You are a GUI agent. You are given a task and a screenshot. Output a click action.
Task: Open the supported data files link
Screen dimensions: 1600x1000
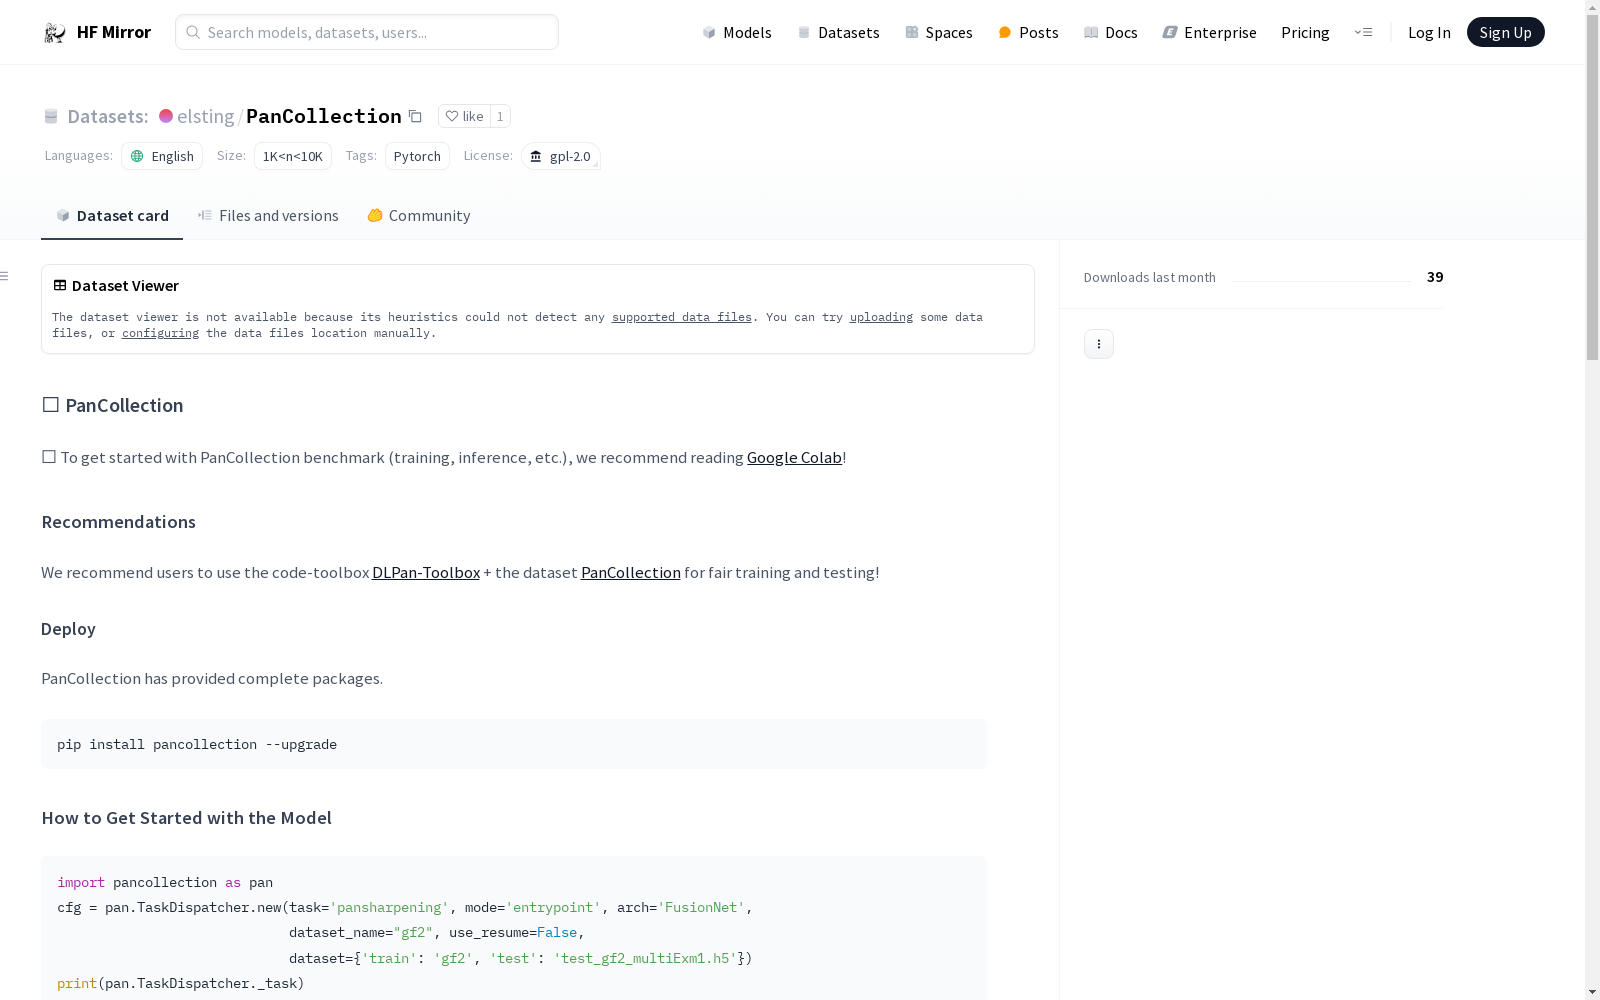682,317
